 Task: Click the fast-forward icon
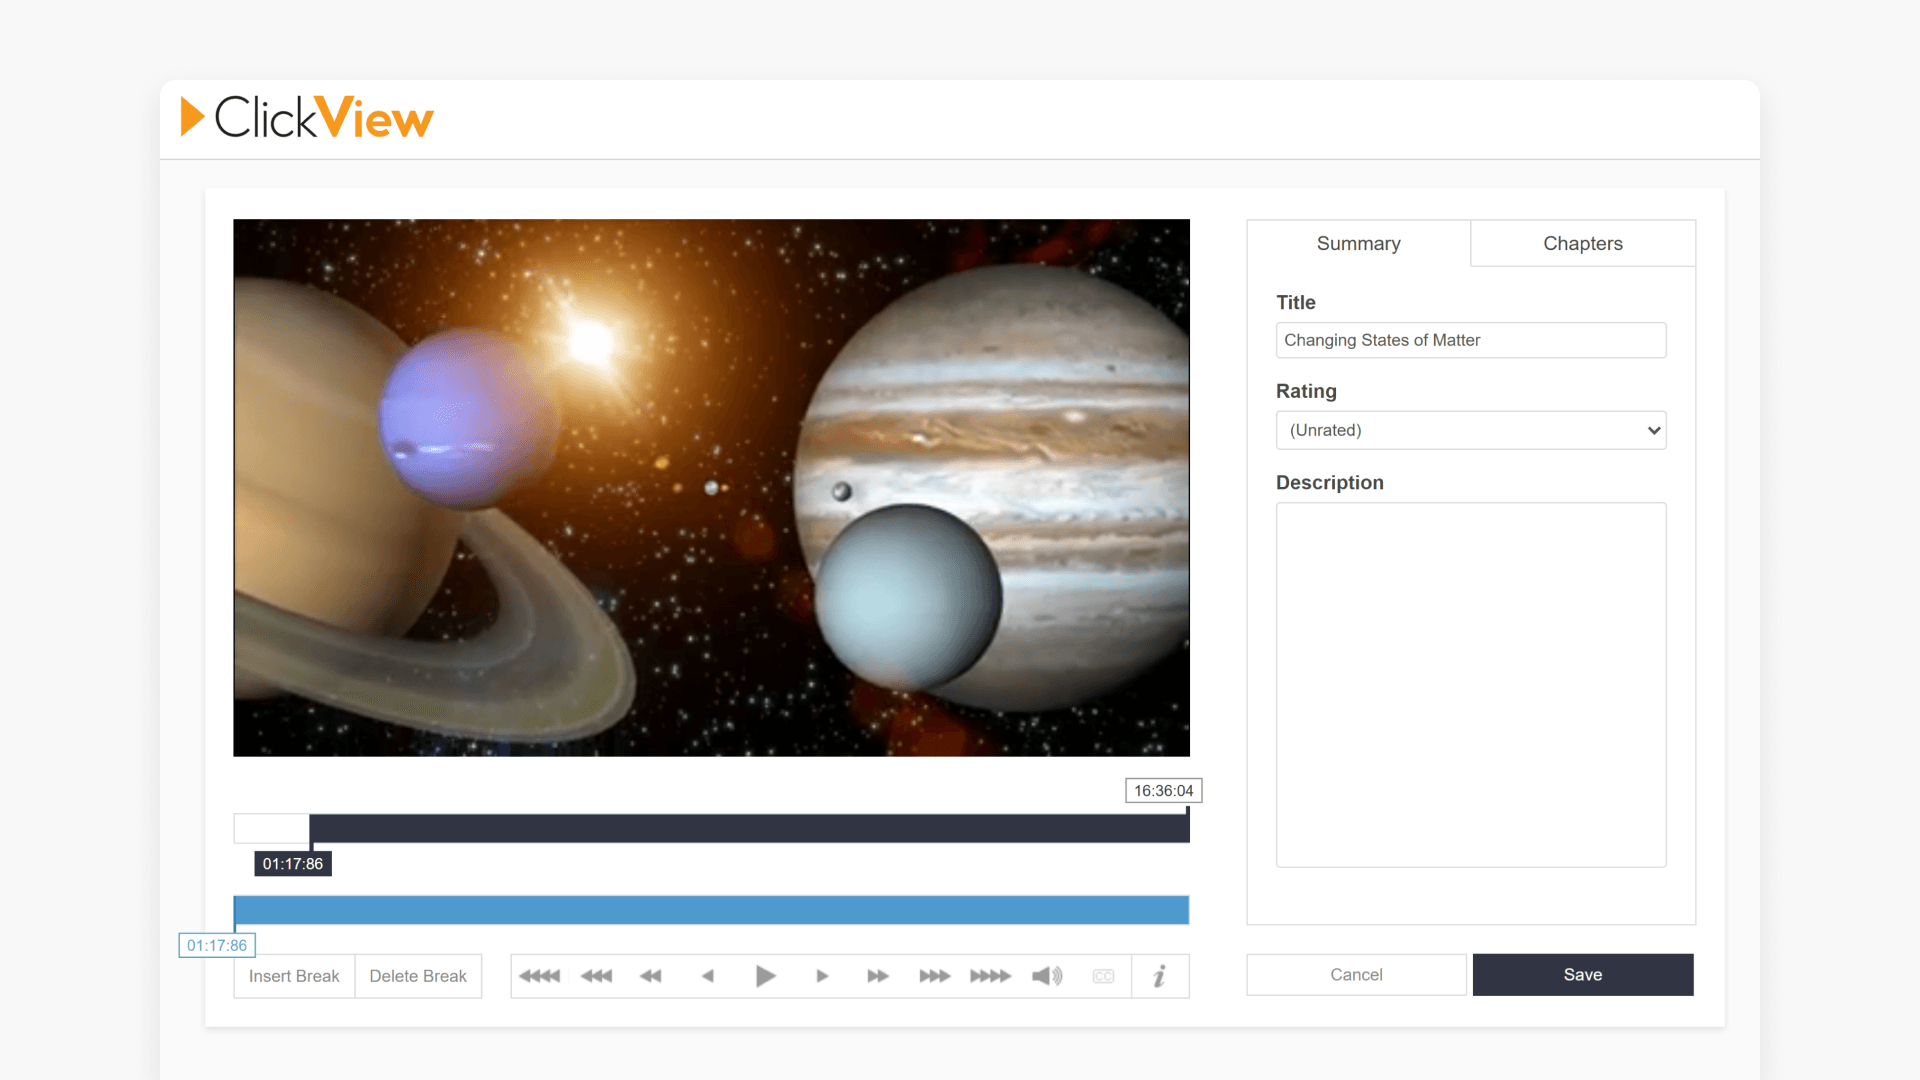pos(877,975)
